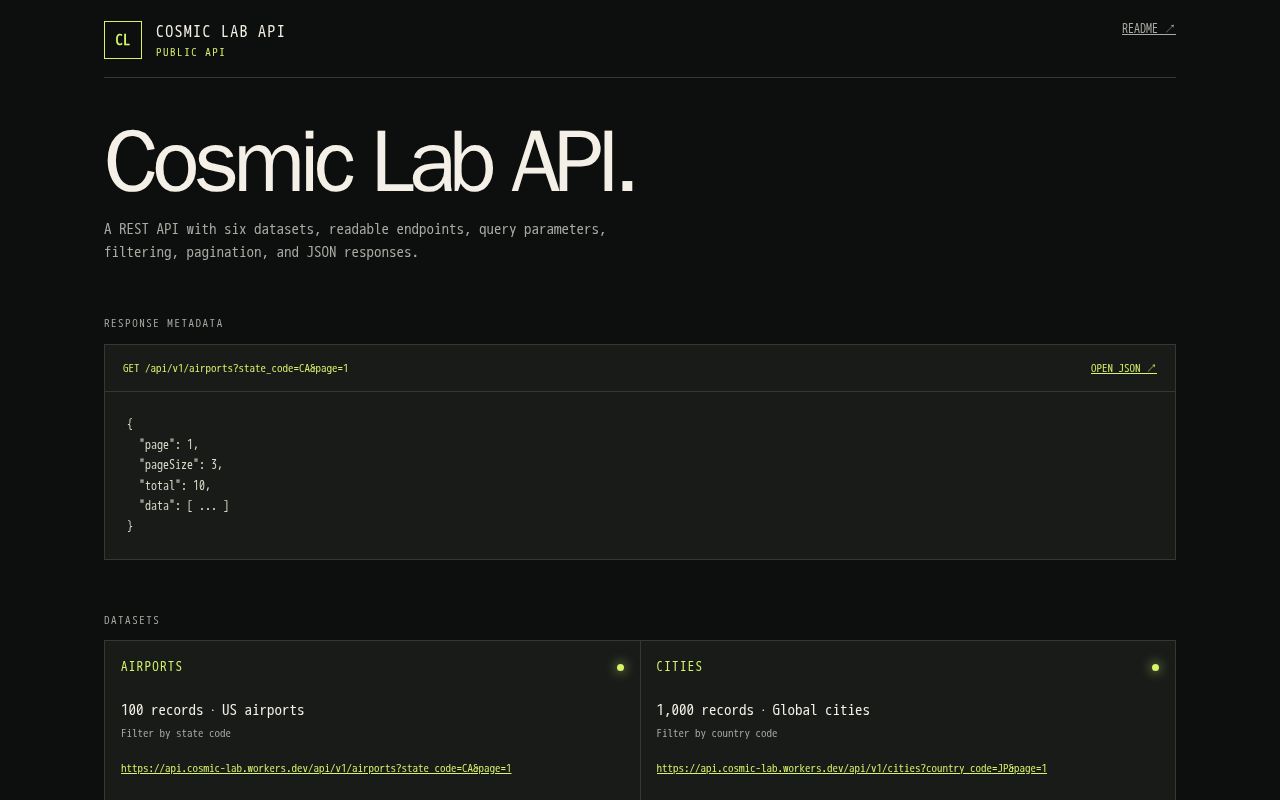Open JSON response link
The image size is (1280, 800).
1123,368
